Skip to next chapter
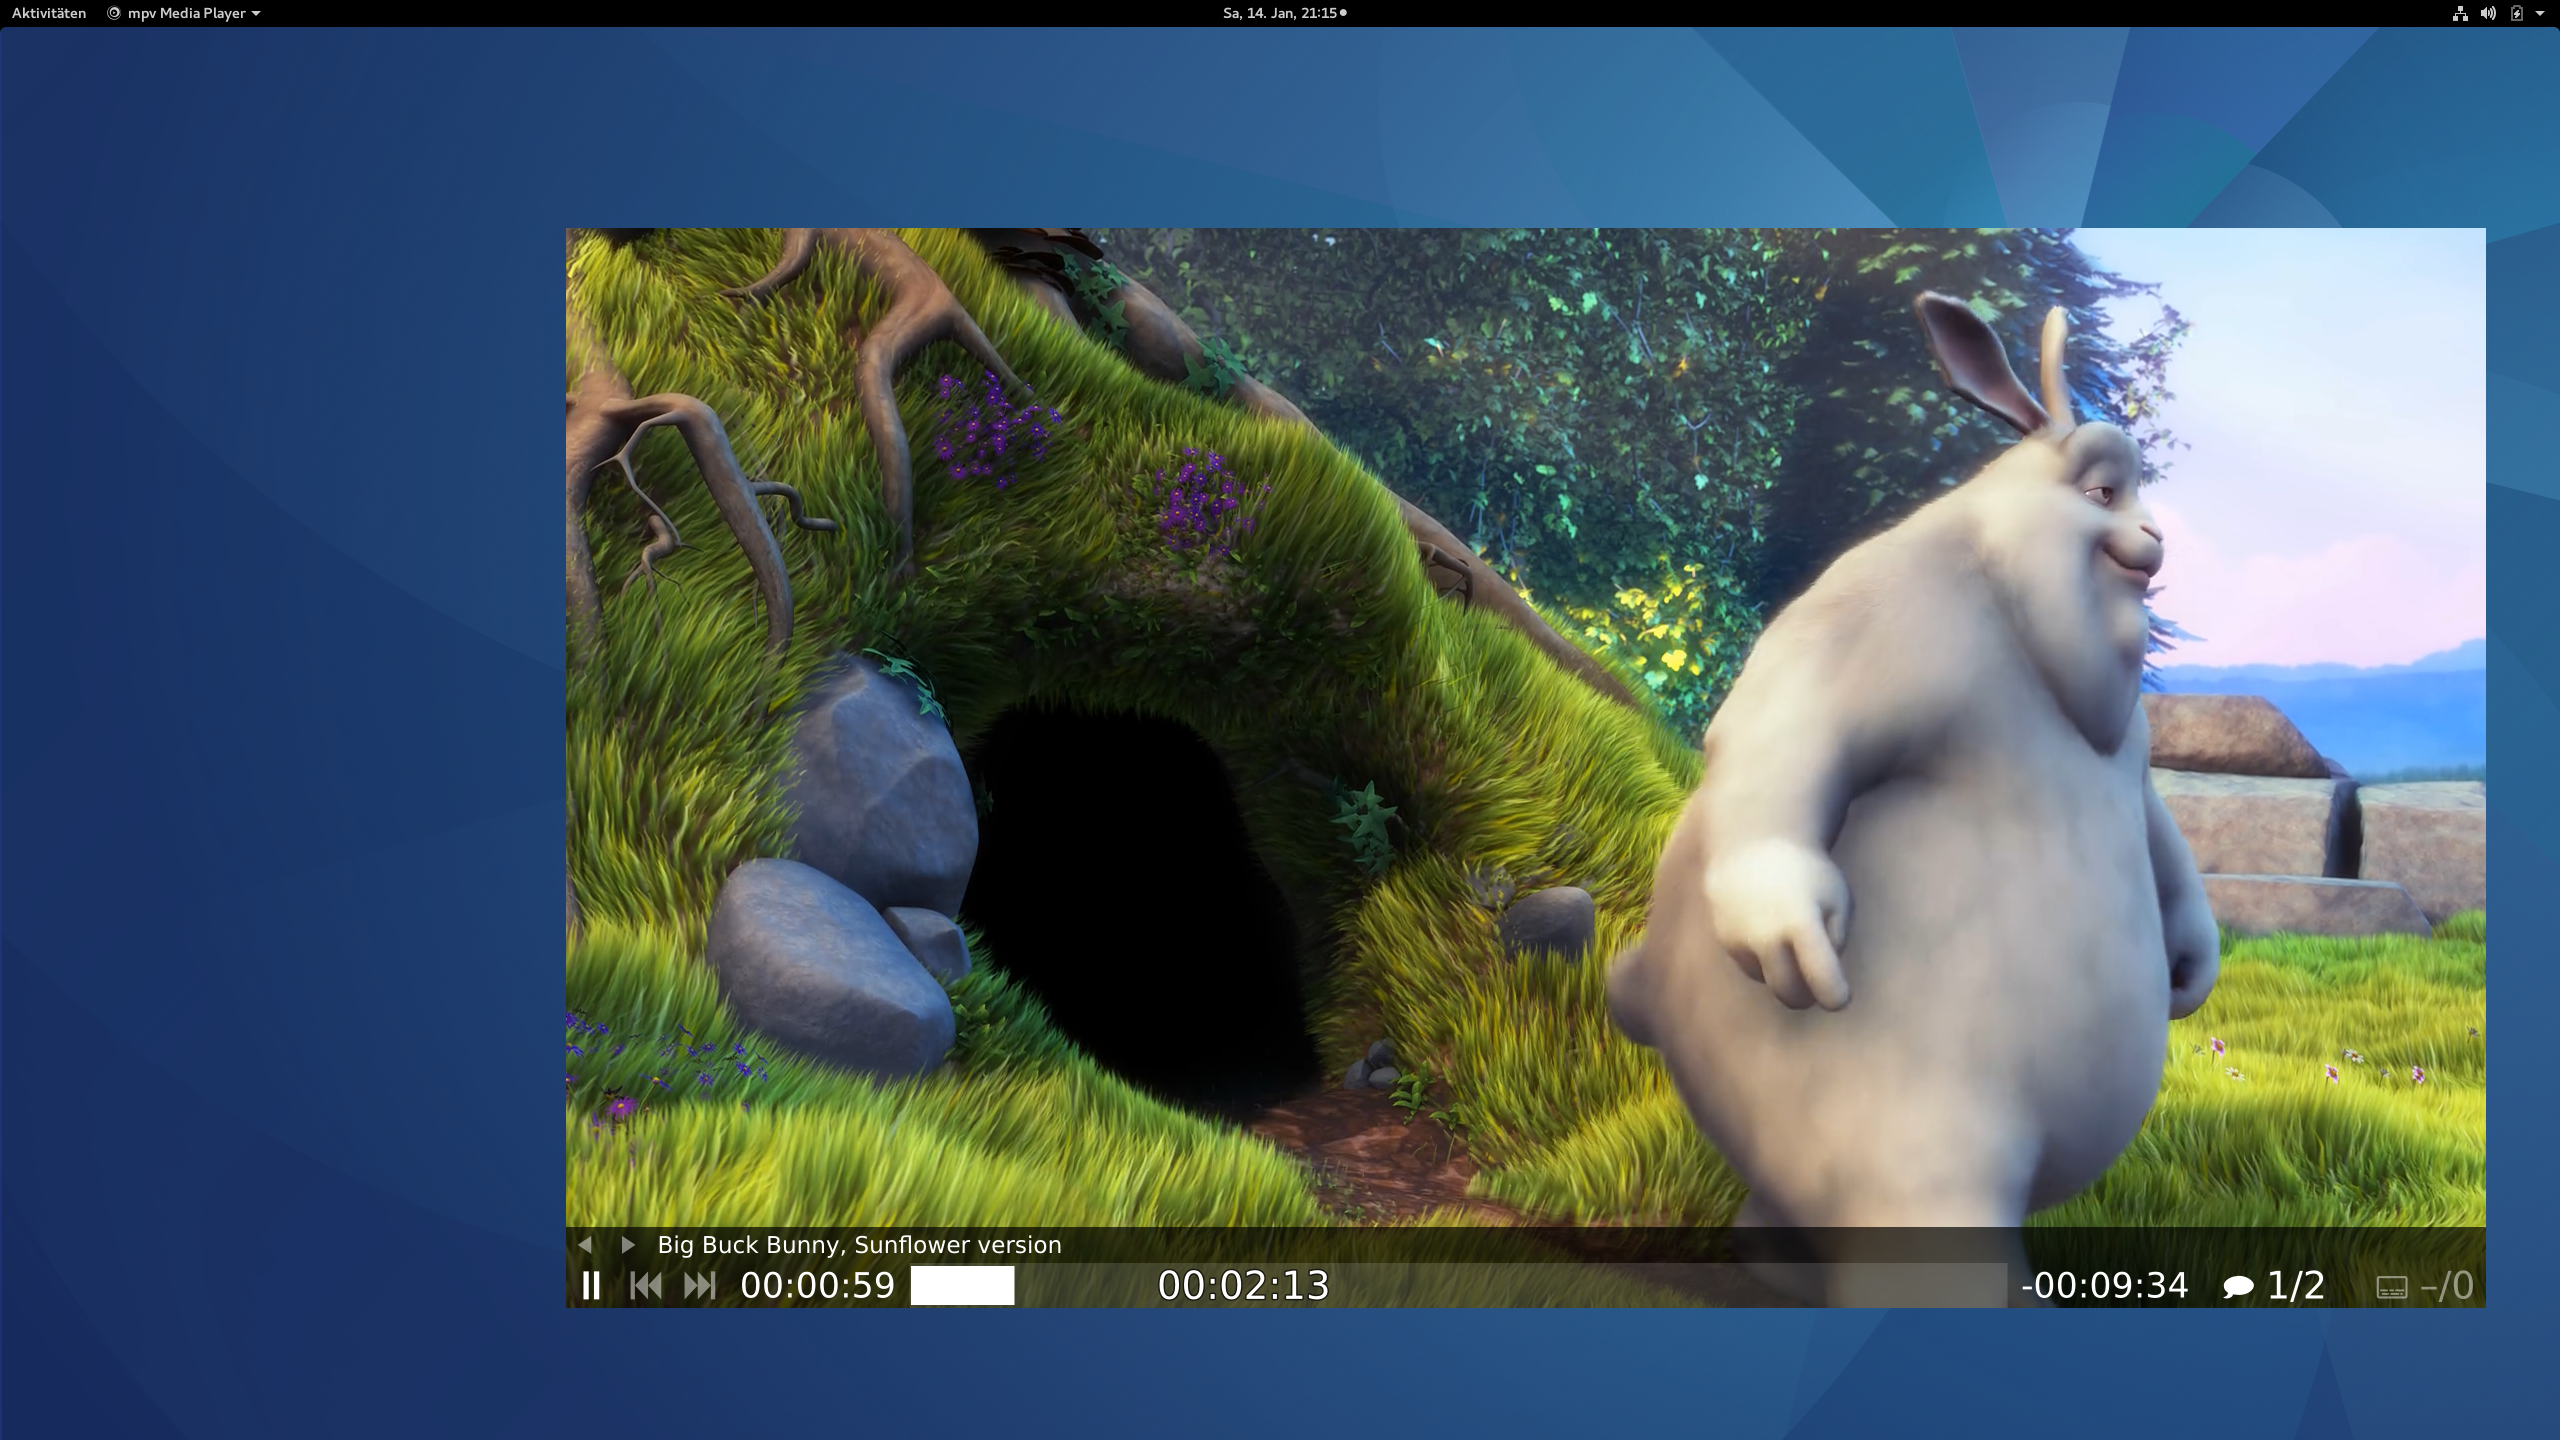Image resolution: width=2560 pixels, height=1440 pixels. 699,1285
